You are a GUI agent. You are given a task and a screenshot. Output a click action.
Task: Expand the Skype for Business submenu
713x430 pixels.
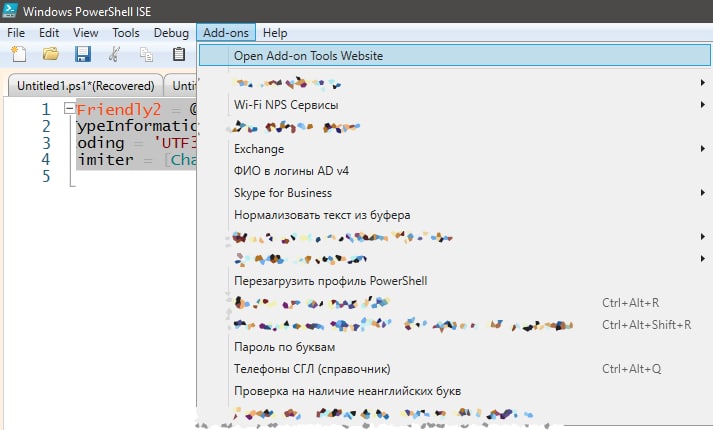(455, 193)
